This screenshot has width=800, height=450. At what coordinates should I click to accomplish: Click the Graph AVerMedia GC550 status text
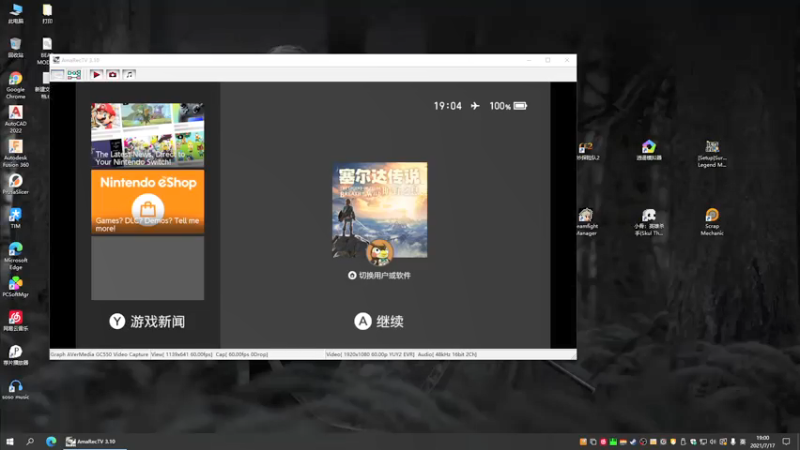pos(99,354)
